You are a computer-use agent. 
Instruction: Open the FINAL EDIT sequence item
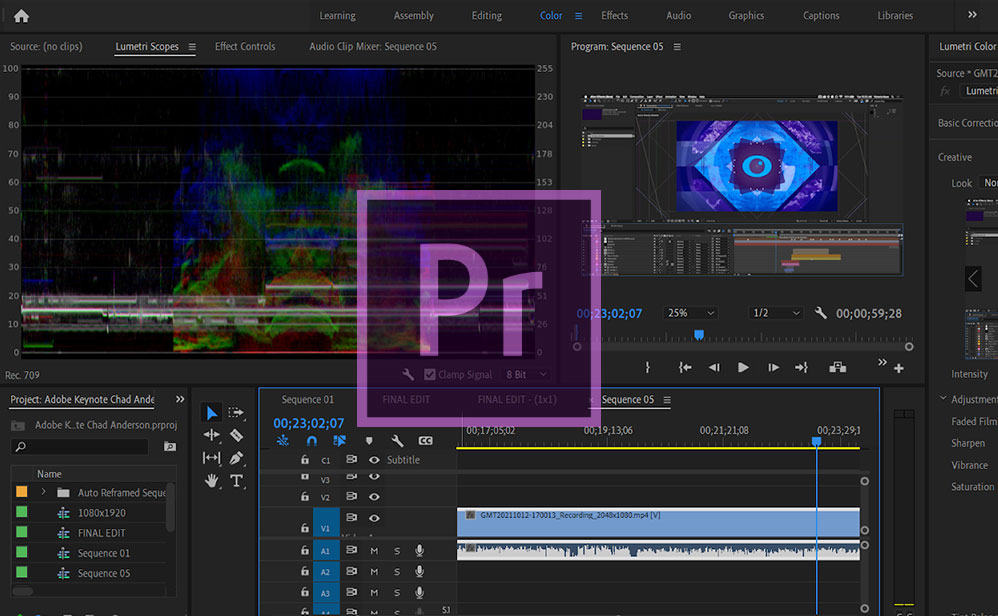coord(101,533)
